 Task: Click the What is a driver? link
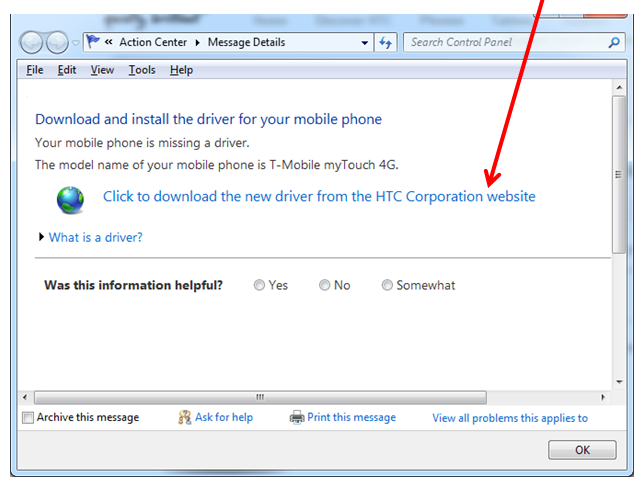[x=96, y=237]
